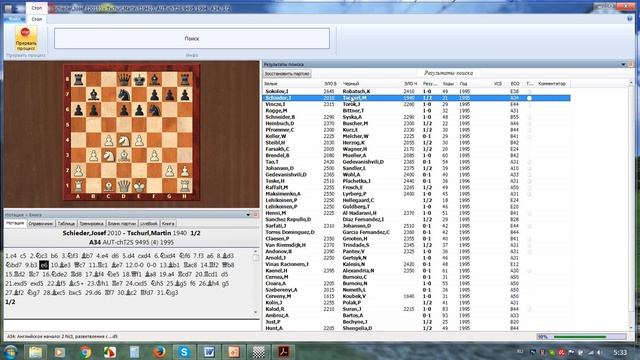This screenshot has height=360, width=640.
Task: Open the Windows Start button
Action: coord(11,352)
